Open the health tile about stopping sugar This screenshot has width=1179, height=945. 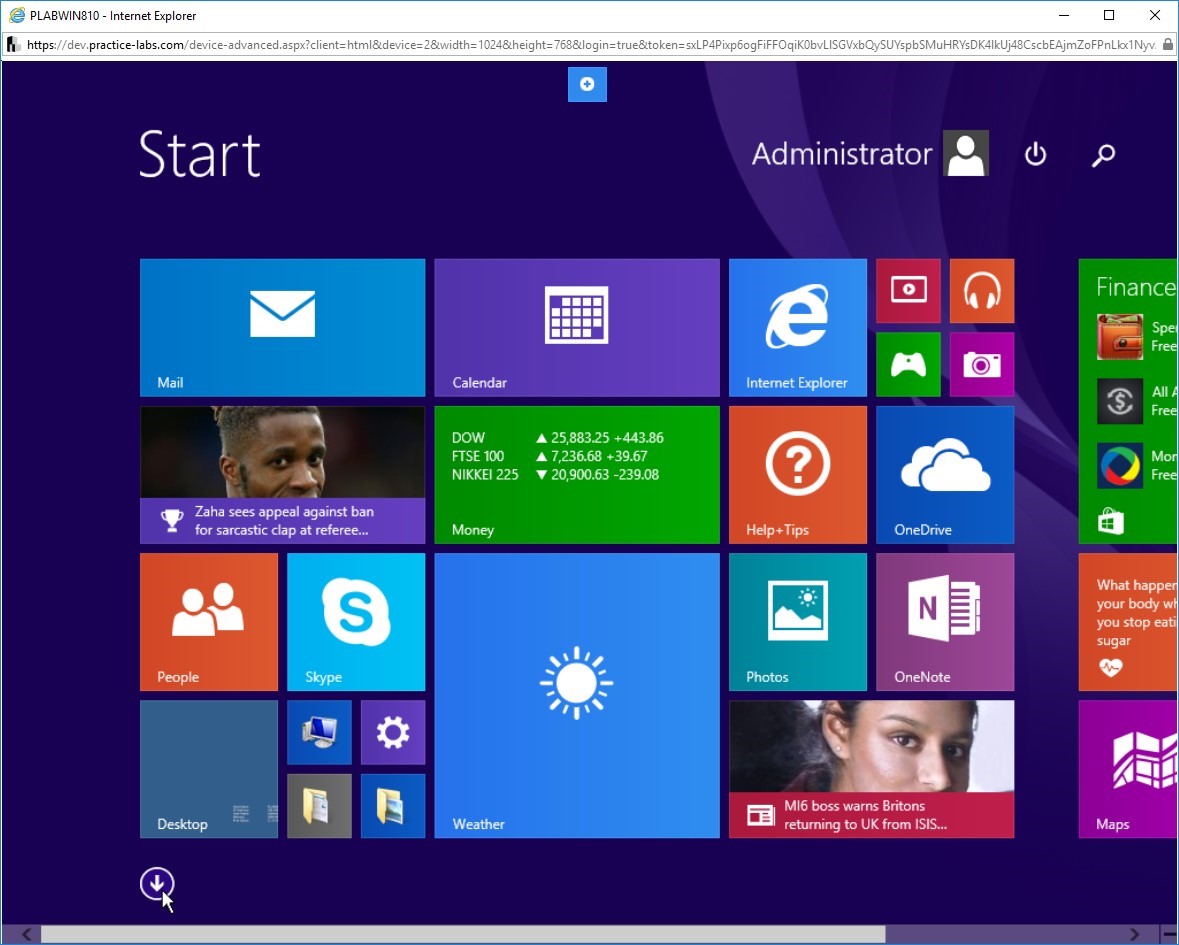(1128, 622)
